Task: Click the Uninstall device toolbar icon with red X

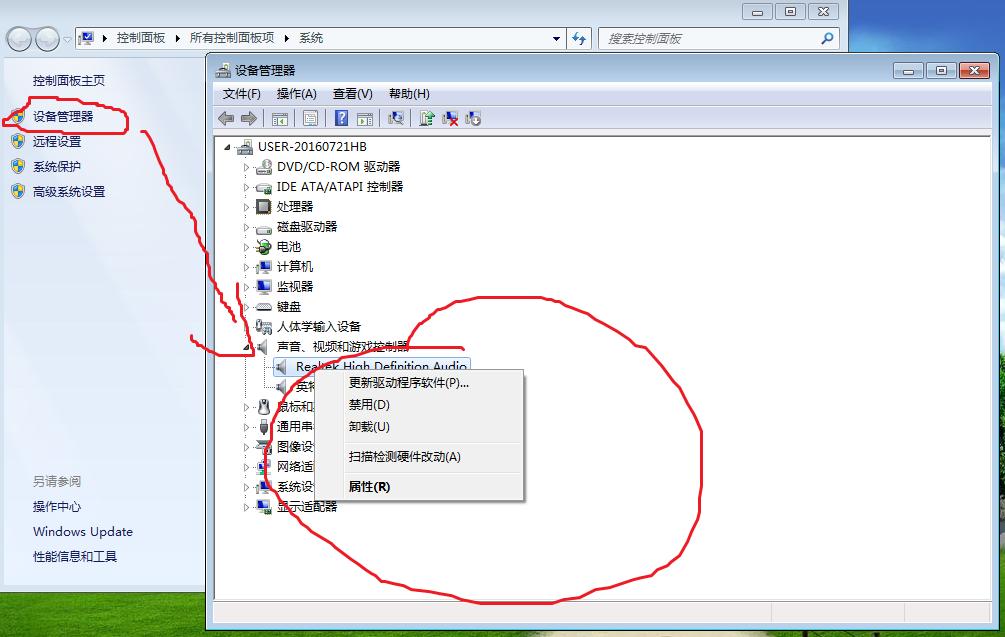Action: click(450, 119)
